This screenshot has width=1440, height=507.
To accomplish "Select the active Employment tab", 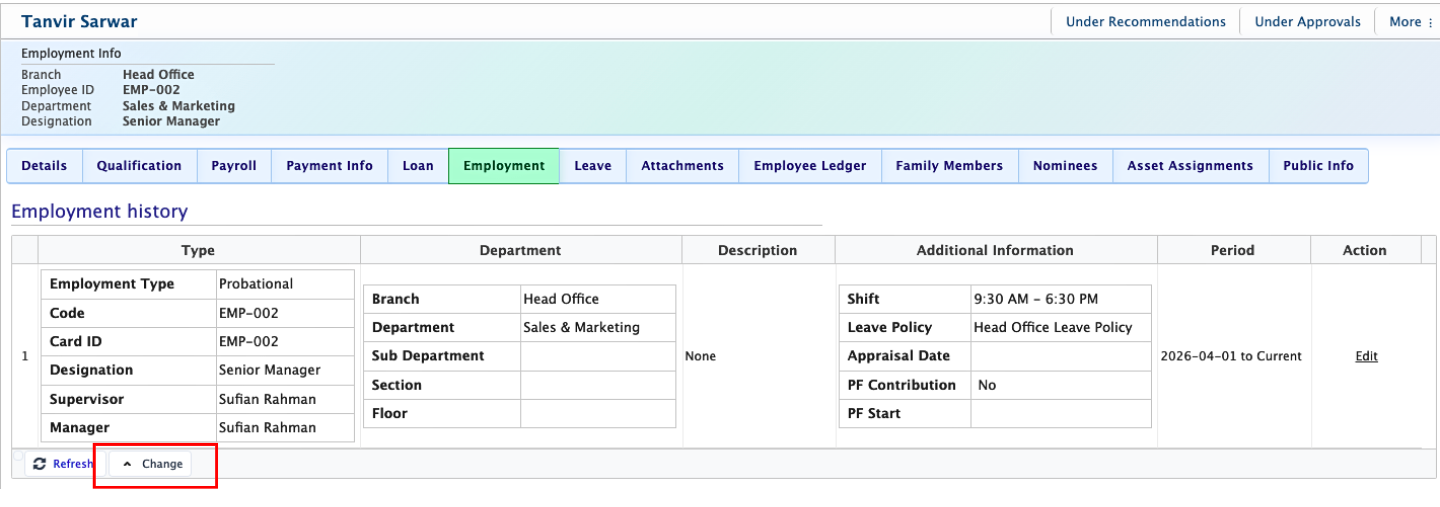I will click(x=504, y=166).
